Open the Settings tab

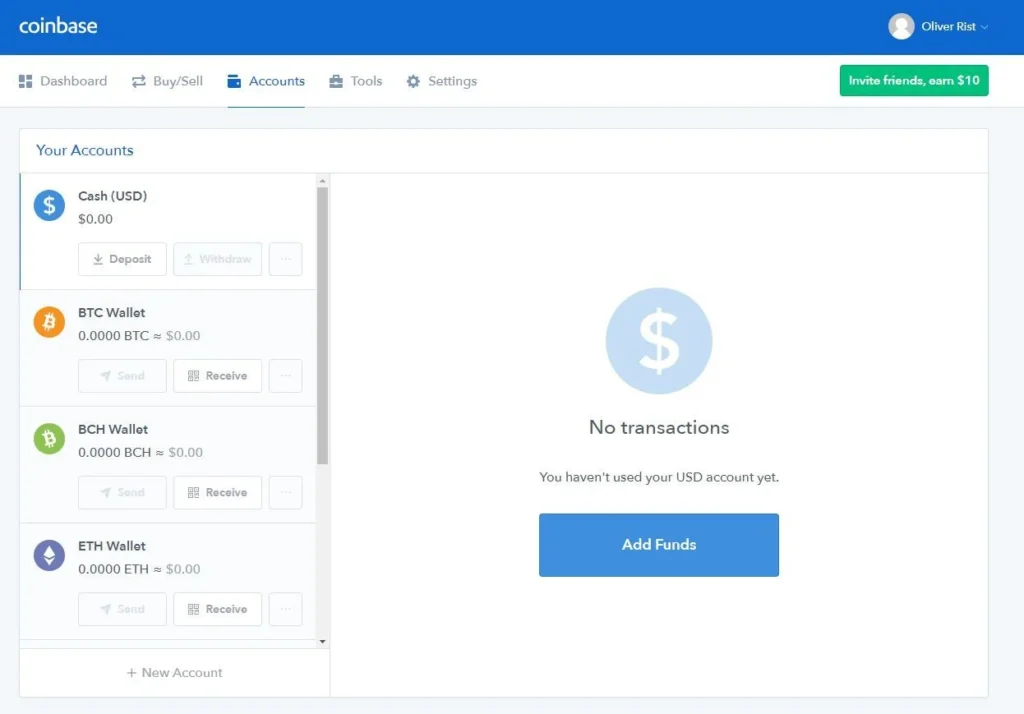pyautogui.click(x=441, y=81)
